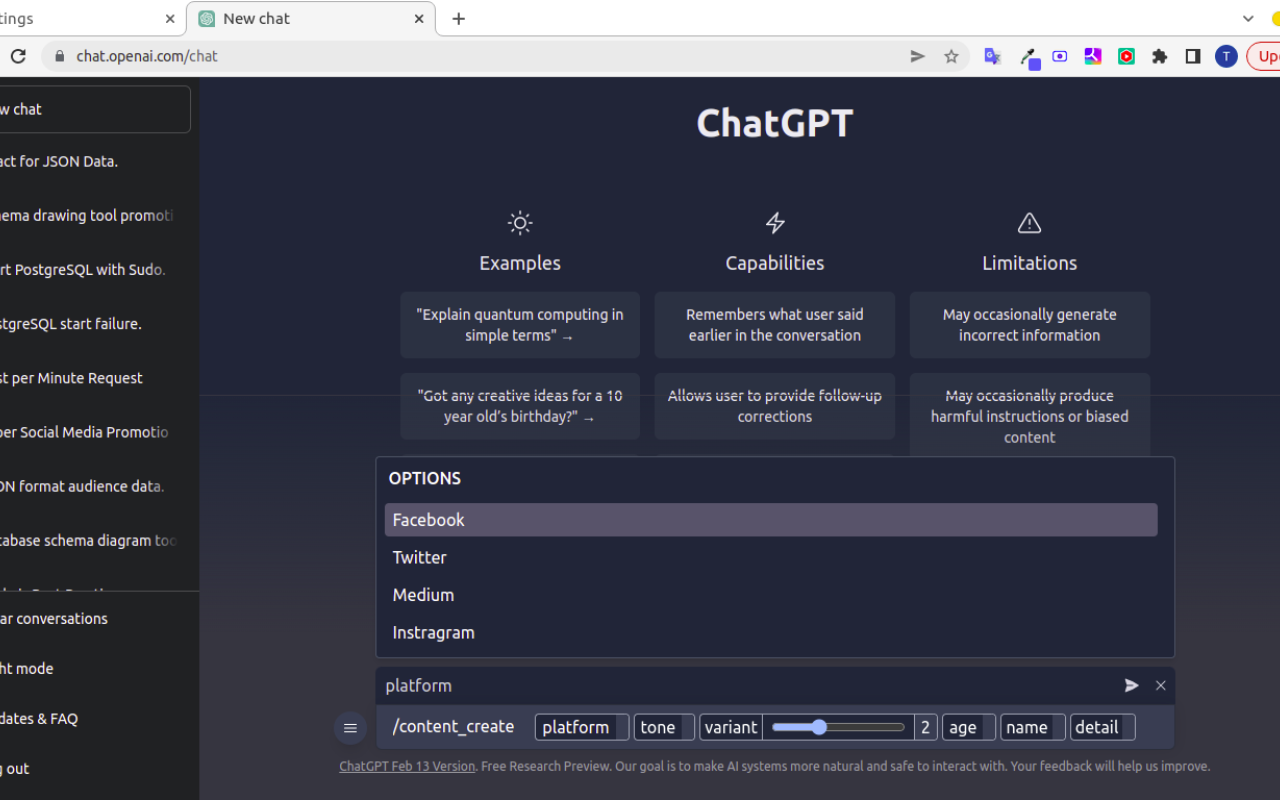
Task: Click the lock icon in the address bar
Action: (x=59, y=56)
